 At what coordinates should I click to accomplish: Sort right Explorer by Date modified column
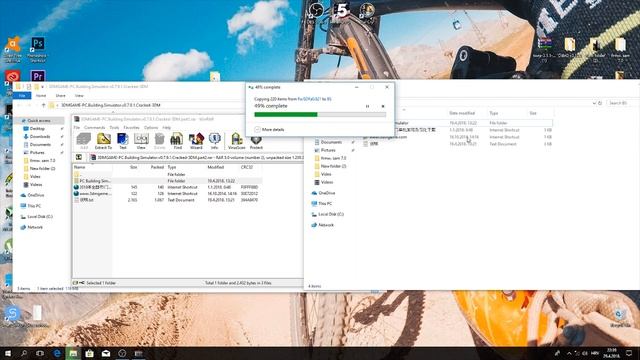[x=462, y=113]
